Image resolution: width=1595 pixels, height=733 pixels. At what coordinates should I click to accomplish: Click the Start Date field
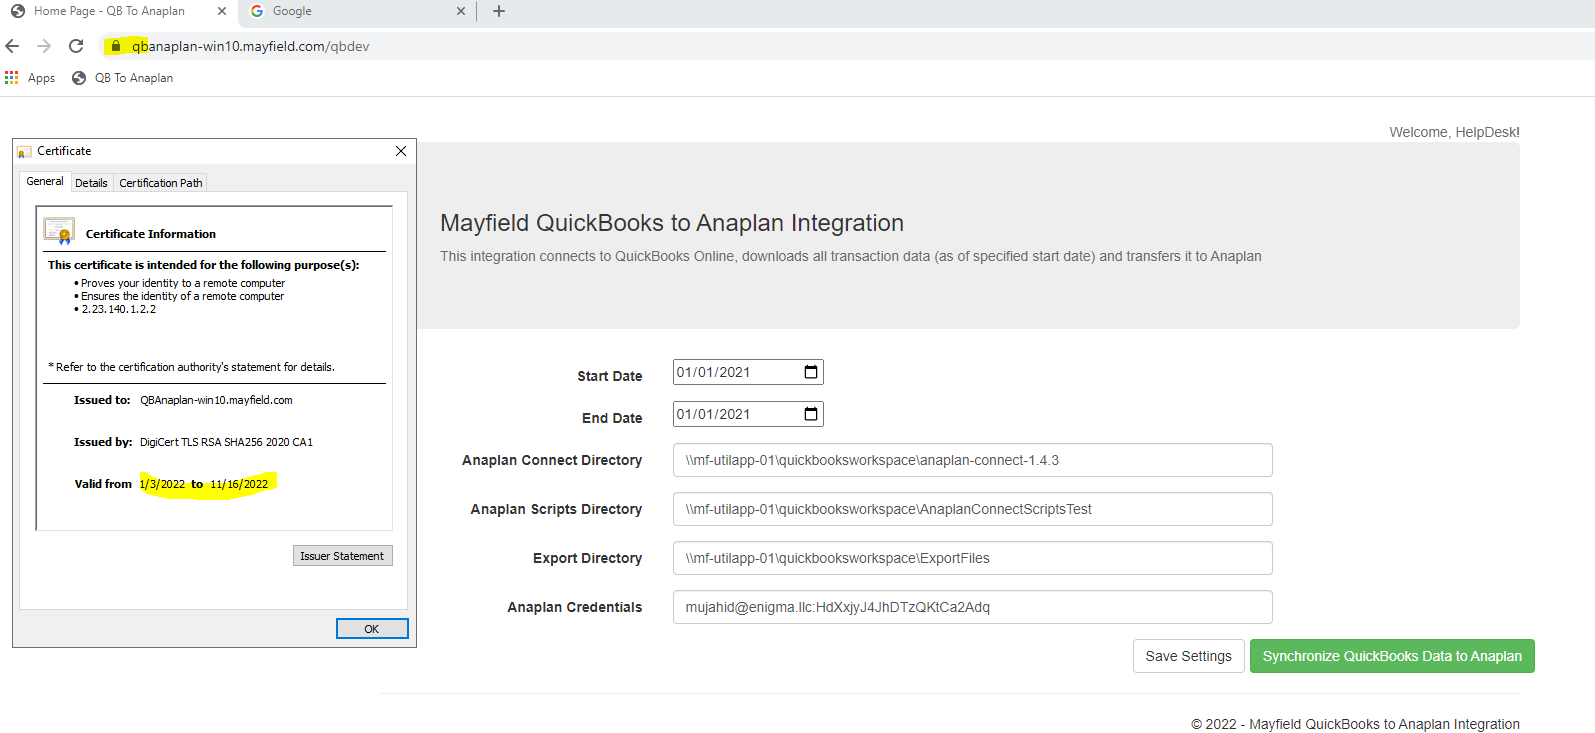[x=748, y=372]
